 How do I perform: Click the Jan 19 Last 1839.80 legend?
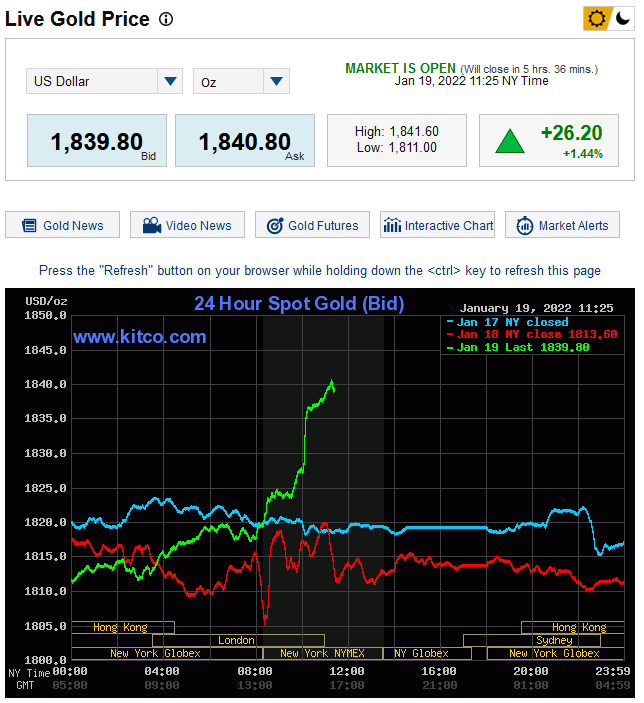tap(518, 347)
